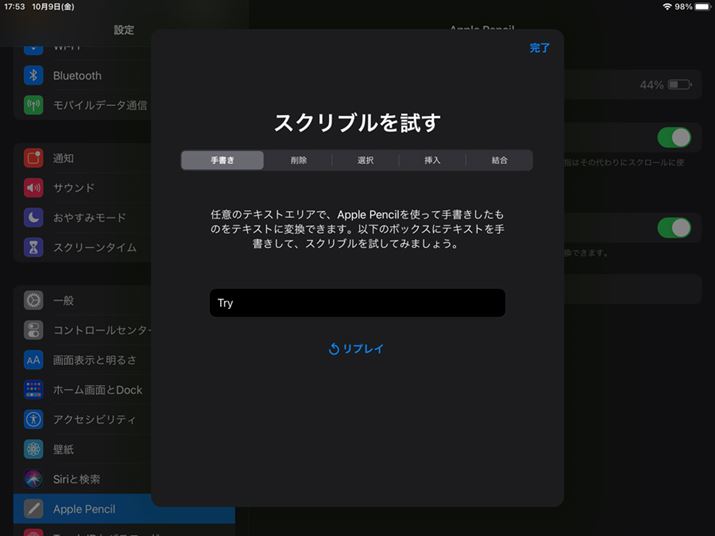715x536 pixels.
Task: Select Apple Pencil row label in sidebar
Action: coord(84,509)
